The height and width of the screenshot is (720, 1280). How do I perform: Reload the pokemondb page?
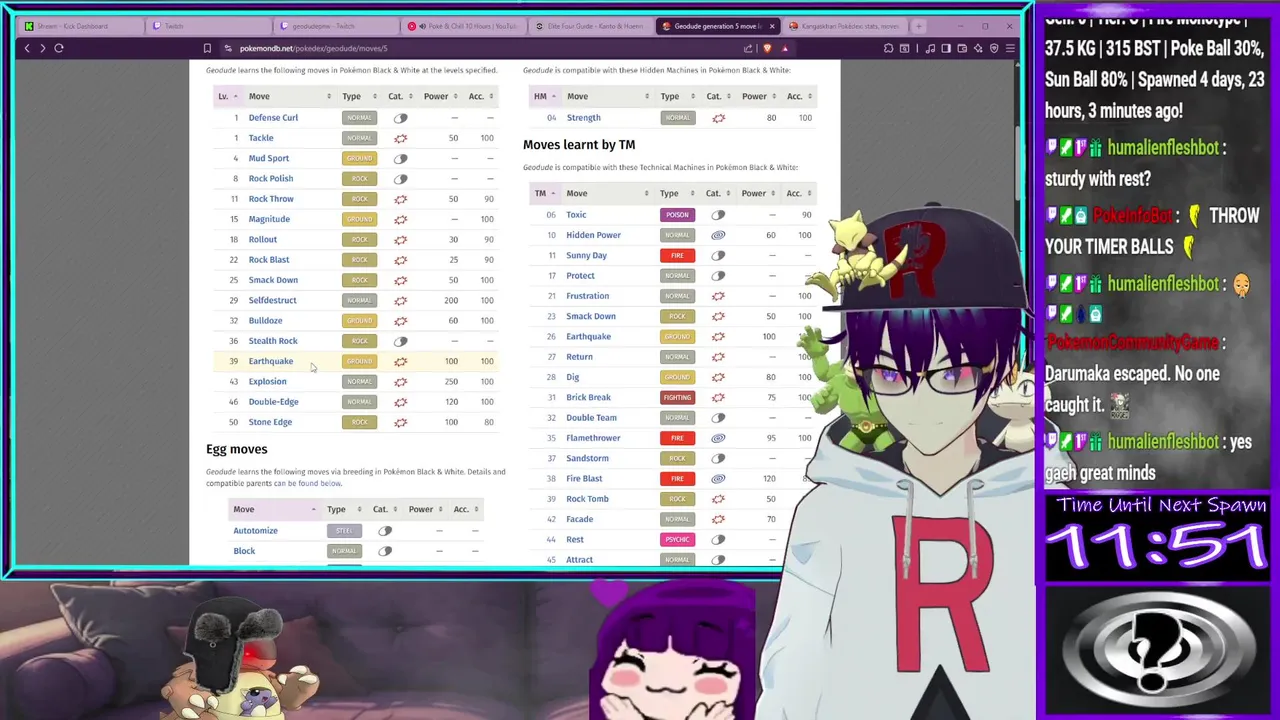tap(59, 48)
